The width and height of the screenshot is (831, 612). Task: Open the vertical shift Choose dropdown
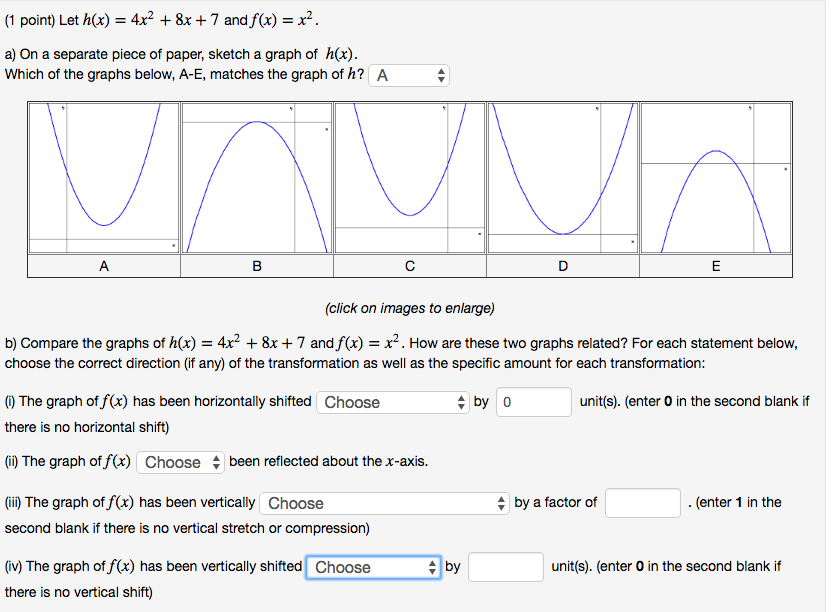372,567
